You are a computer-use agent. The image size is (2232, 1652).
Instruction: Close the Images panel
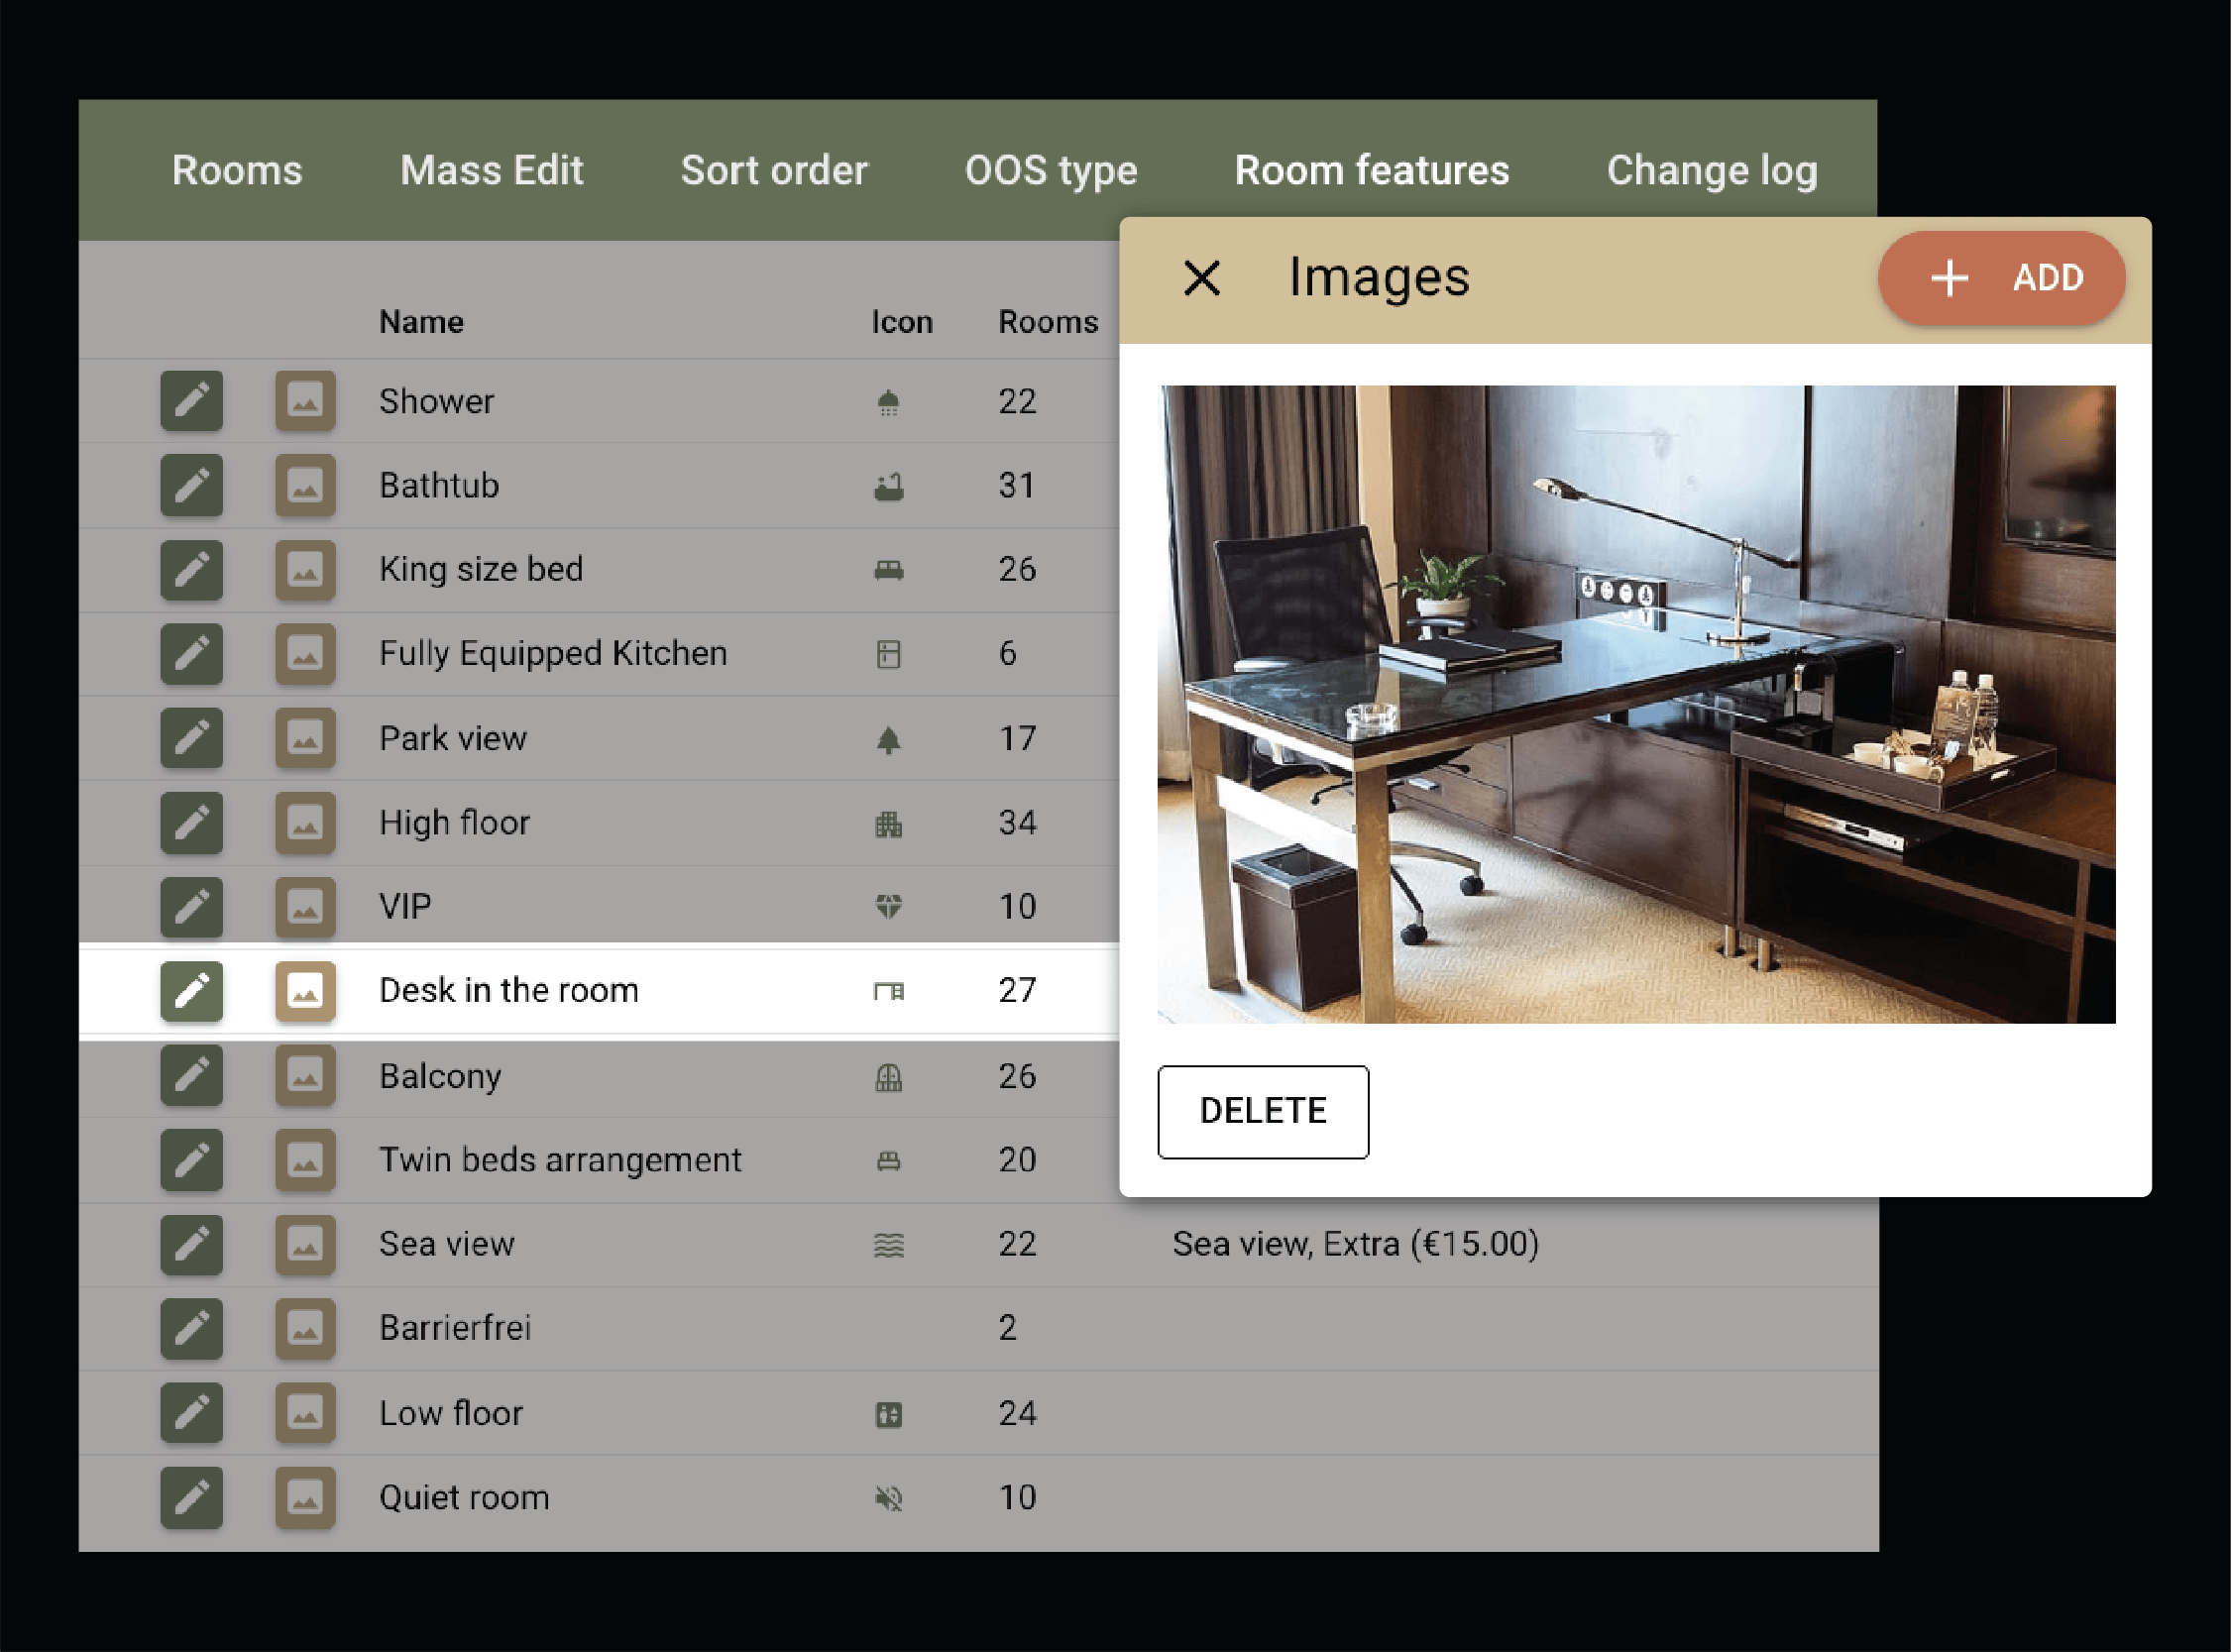click(1201, 278)
